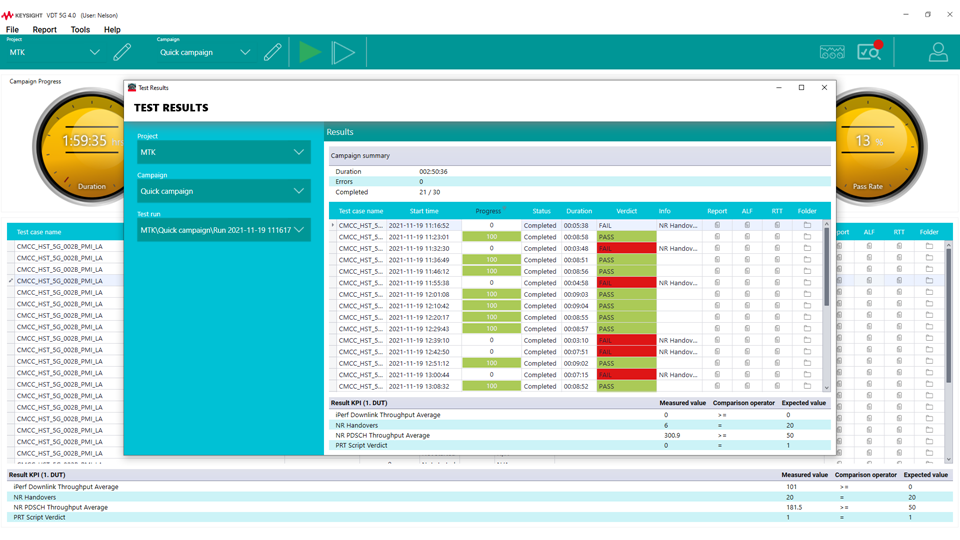Open the Report menu

[x=44, y=30]
